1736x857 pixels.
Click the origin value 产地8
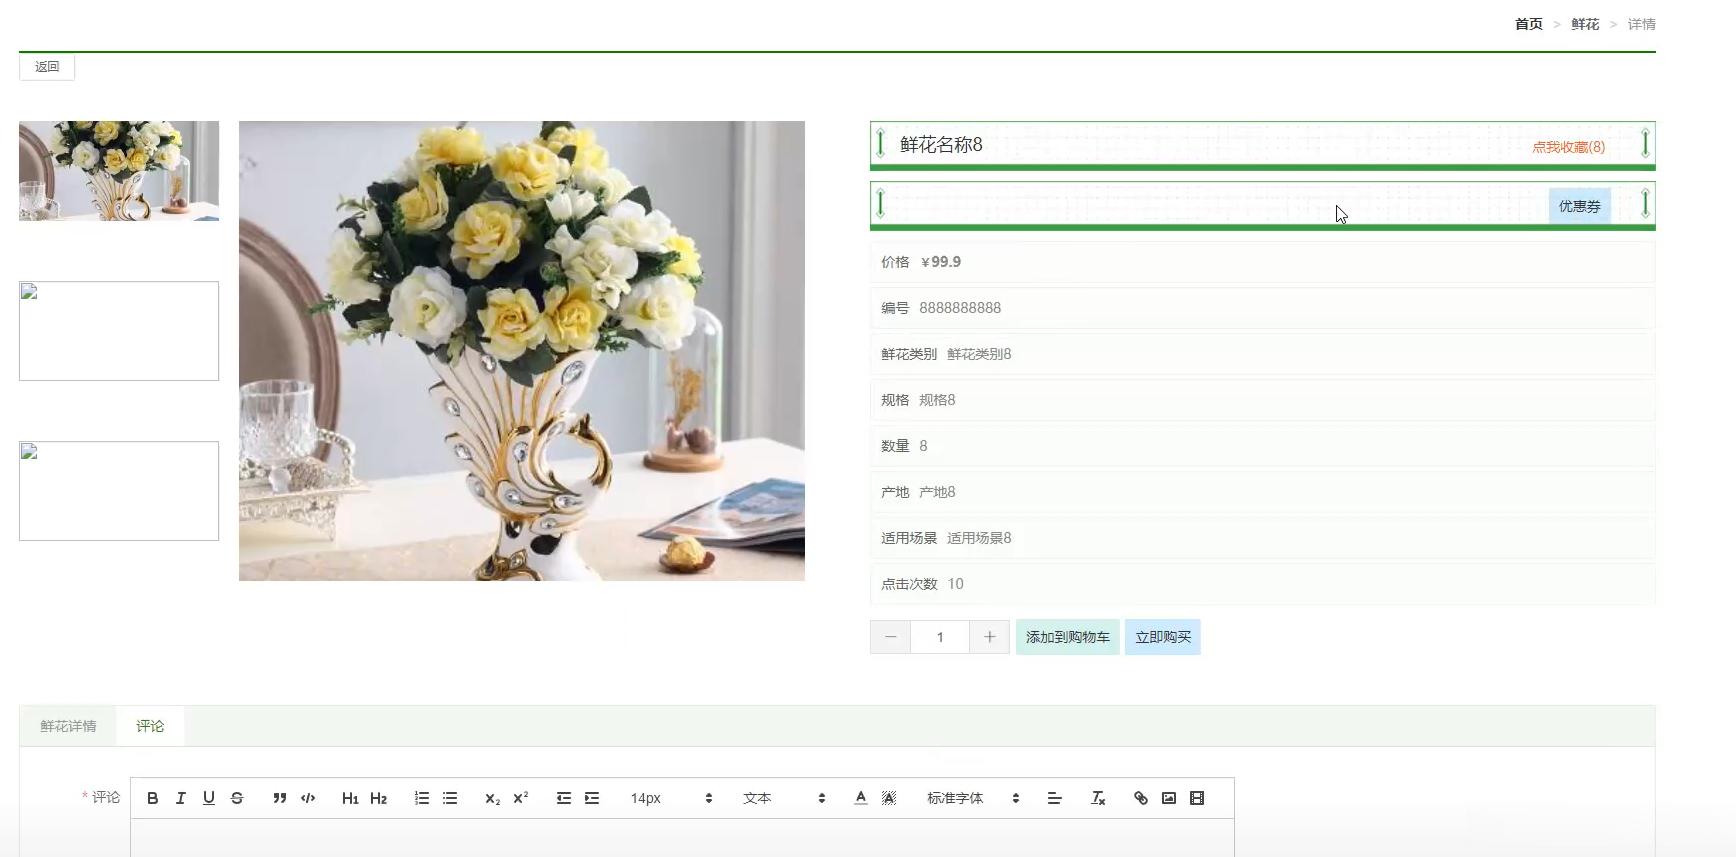tap(937, 492)
